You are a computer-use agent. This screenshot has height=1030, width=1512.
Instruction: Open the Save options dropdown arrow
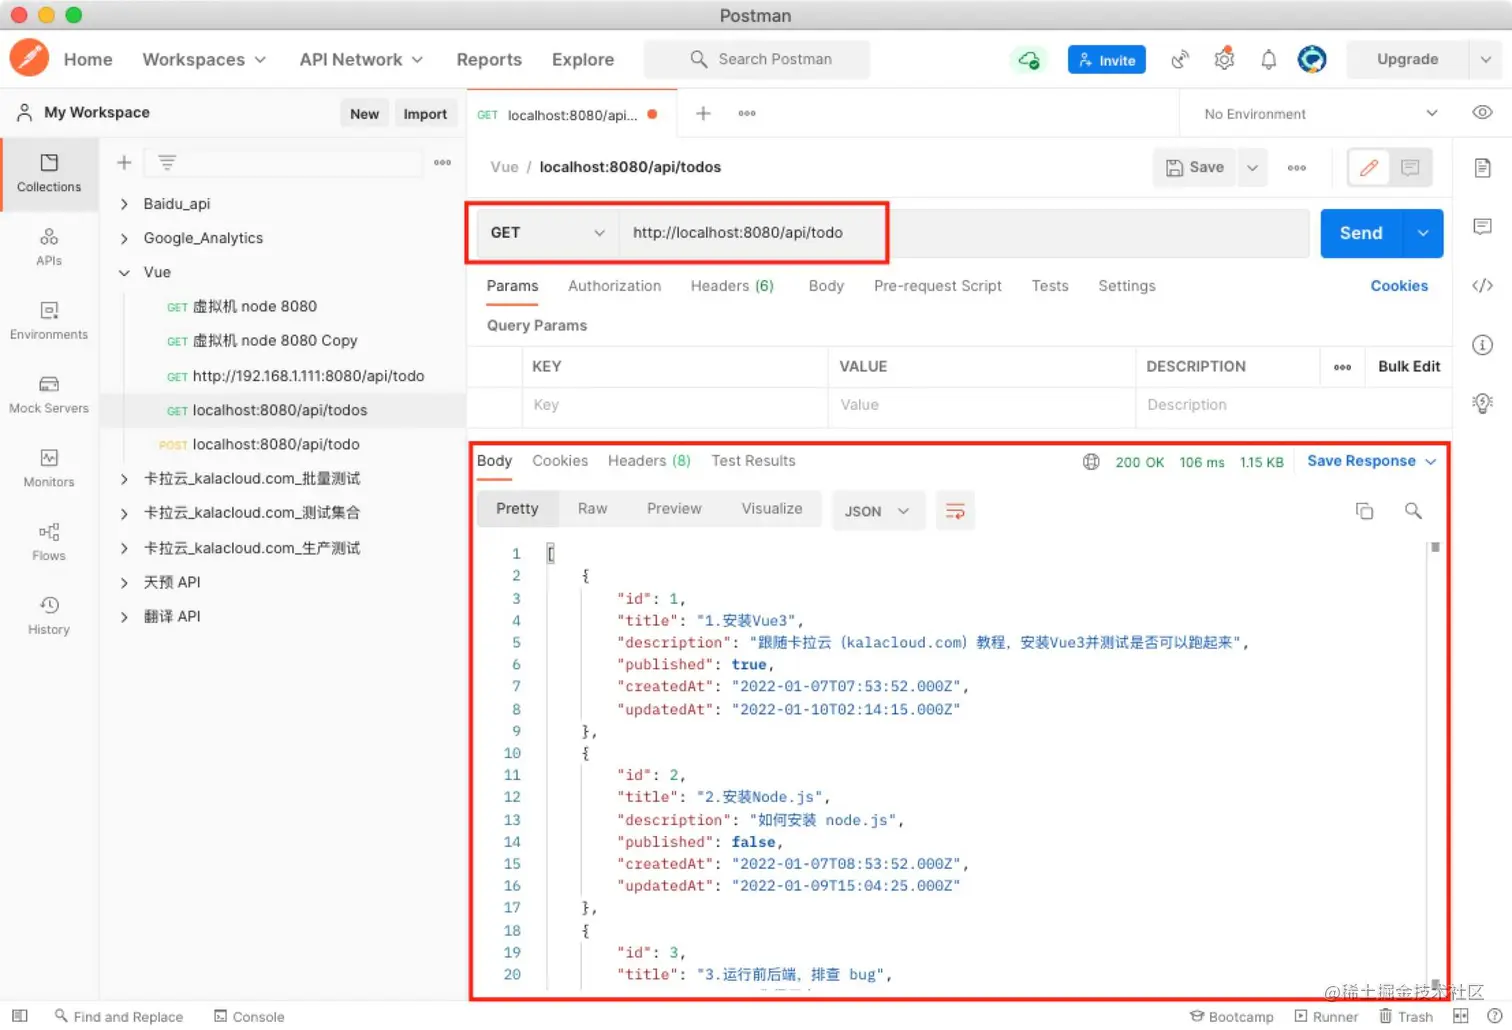coord(1252,167)
